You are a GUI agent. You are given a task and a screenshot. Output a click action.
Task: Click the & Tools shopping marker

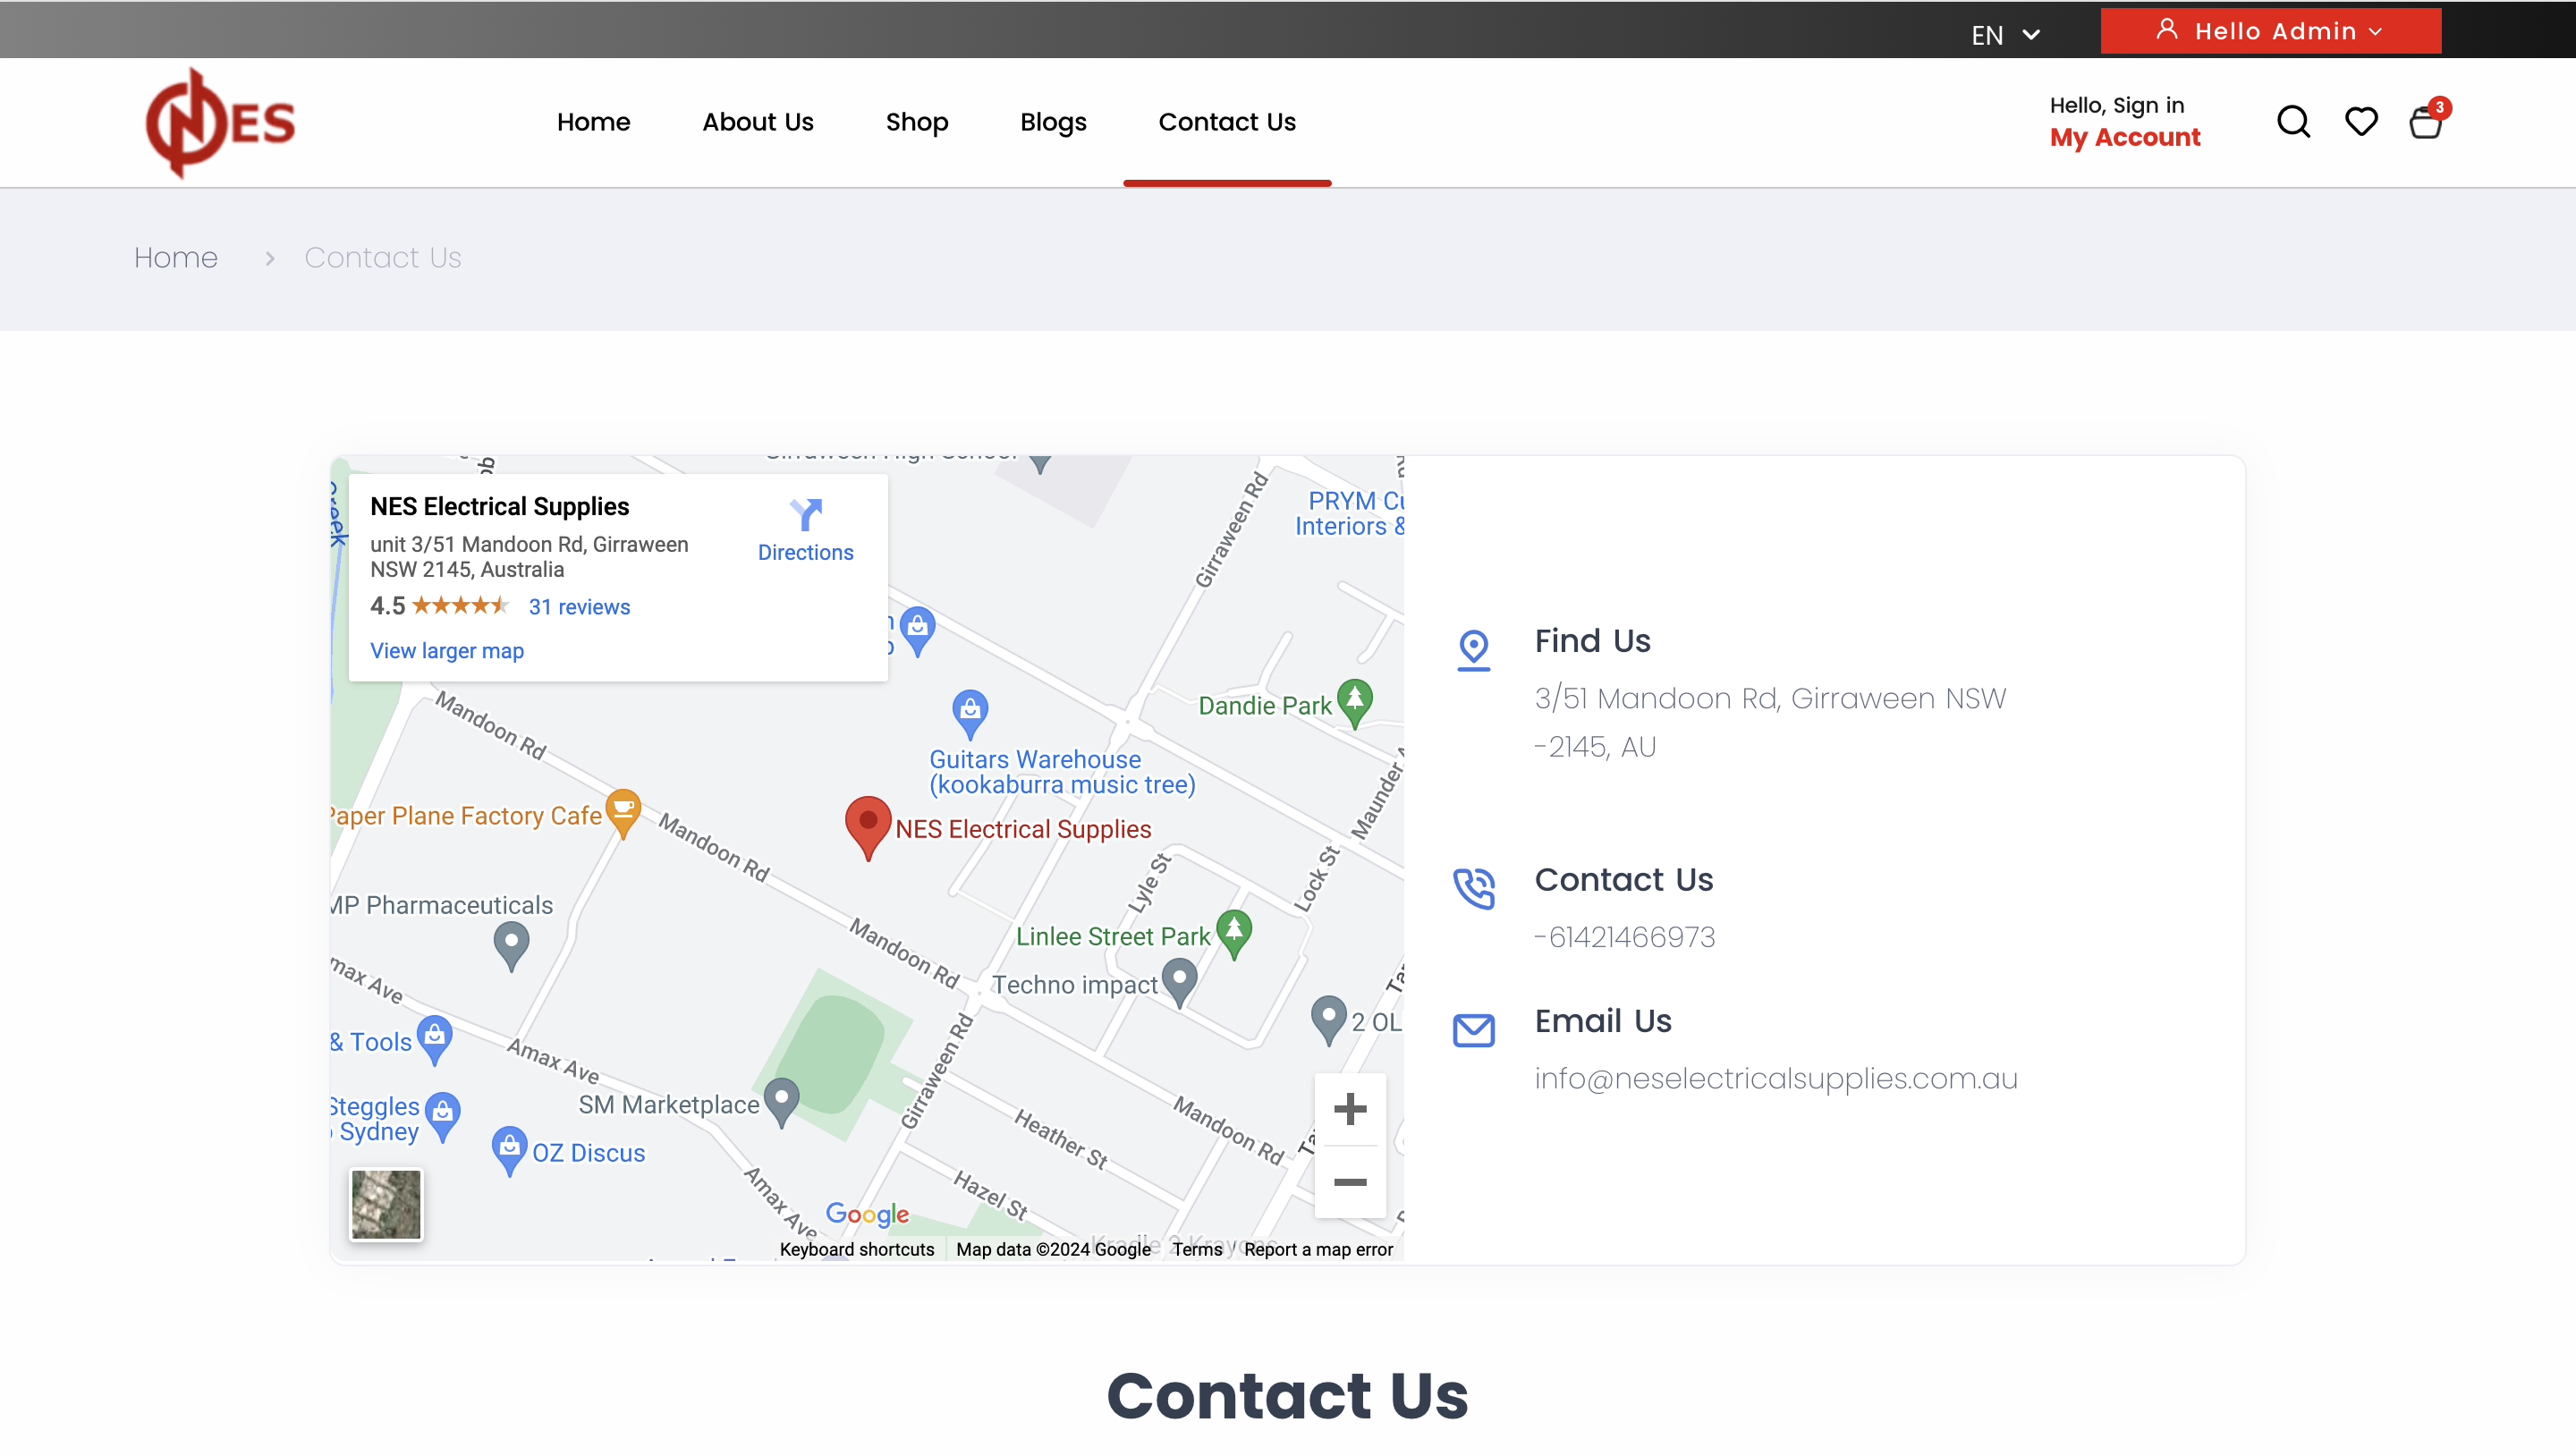434,1040
